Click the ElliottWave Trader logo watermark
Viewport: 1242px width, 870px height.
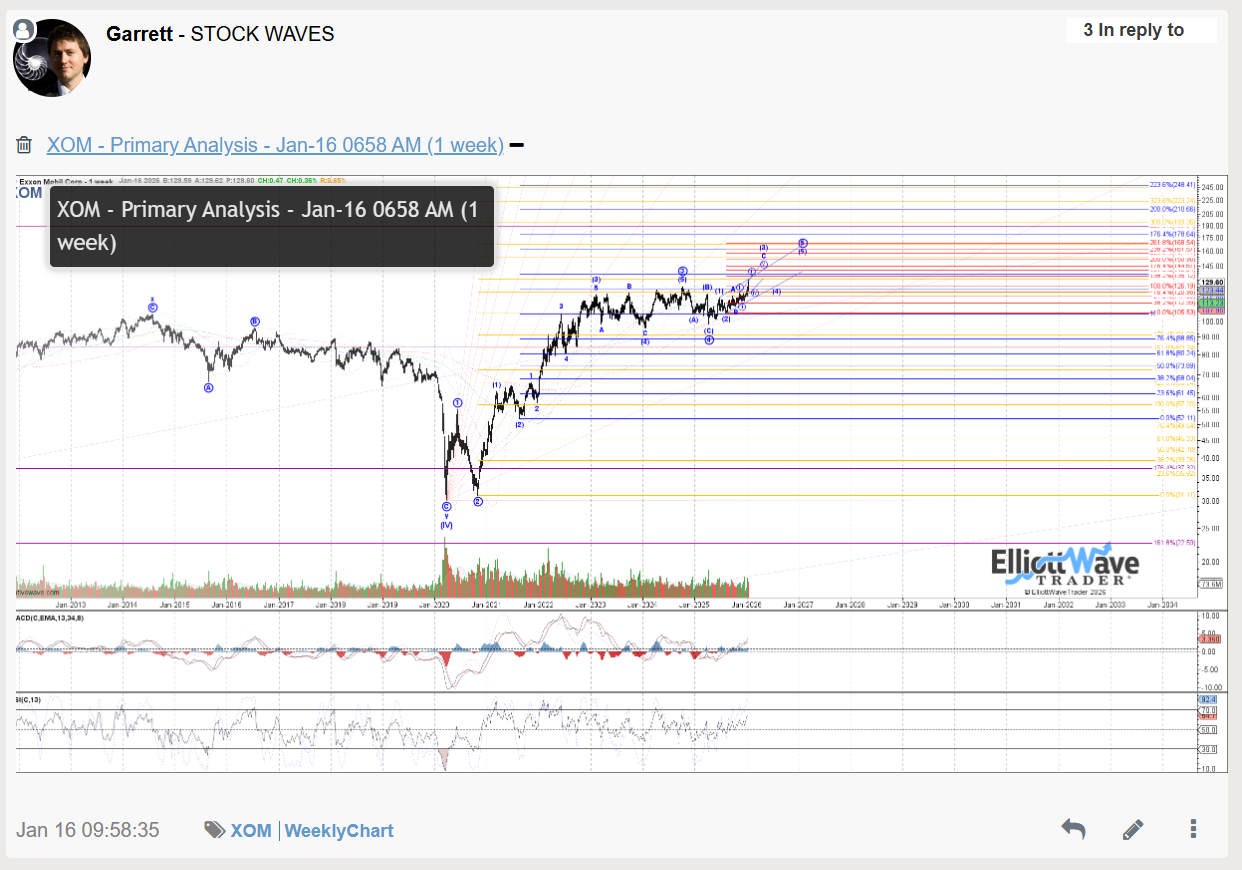click(x=1064, y=567)
